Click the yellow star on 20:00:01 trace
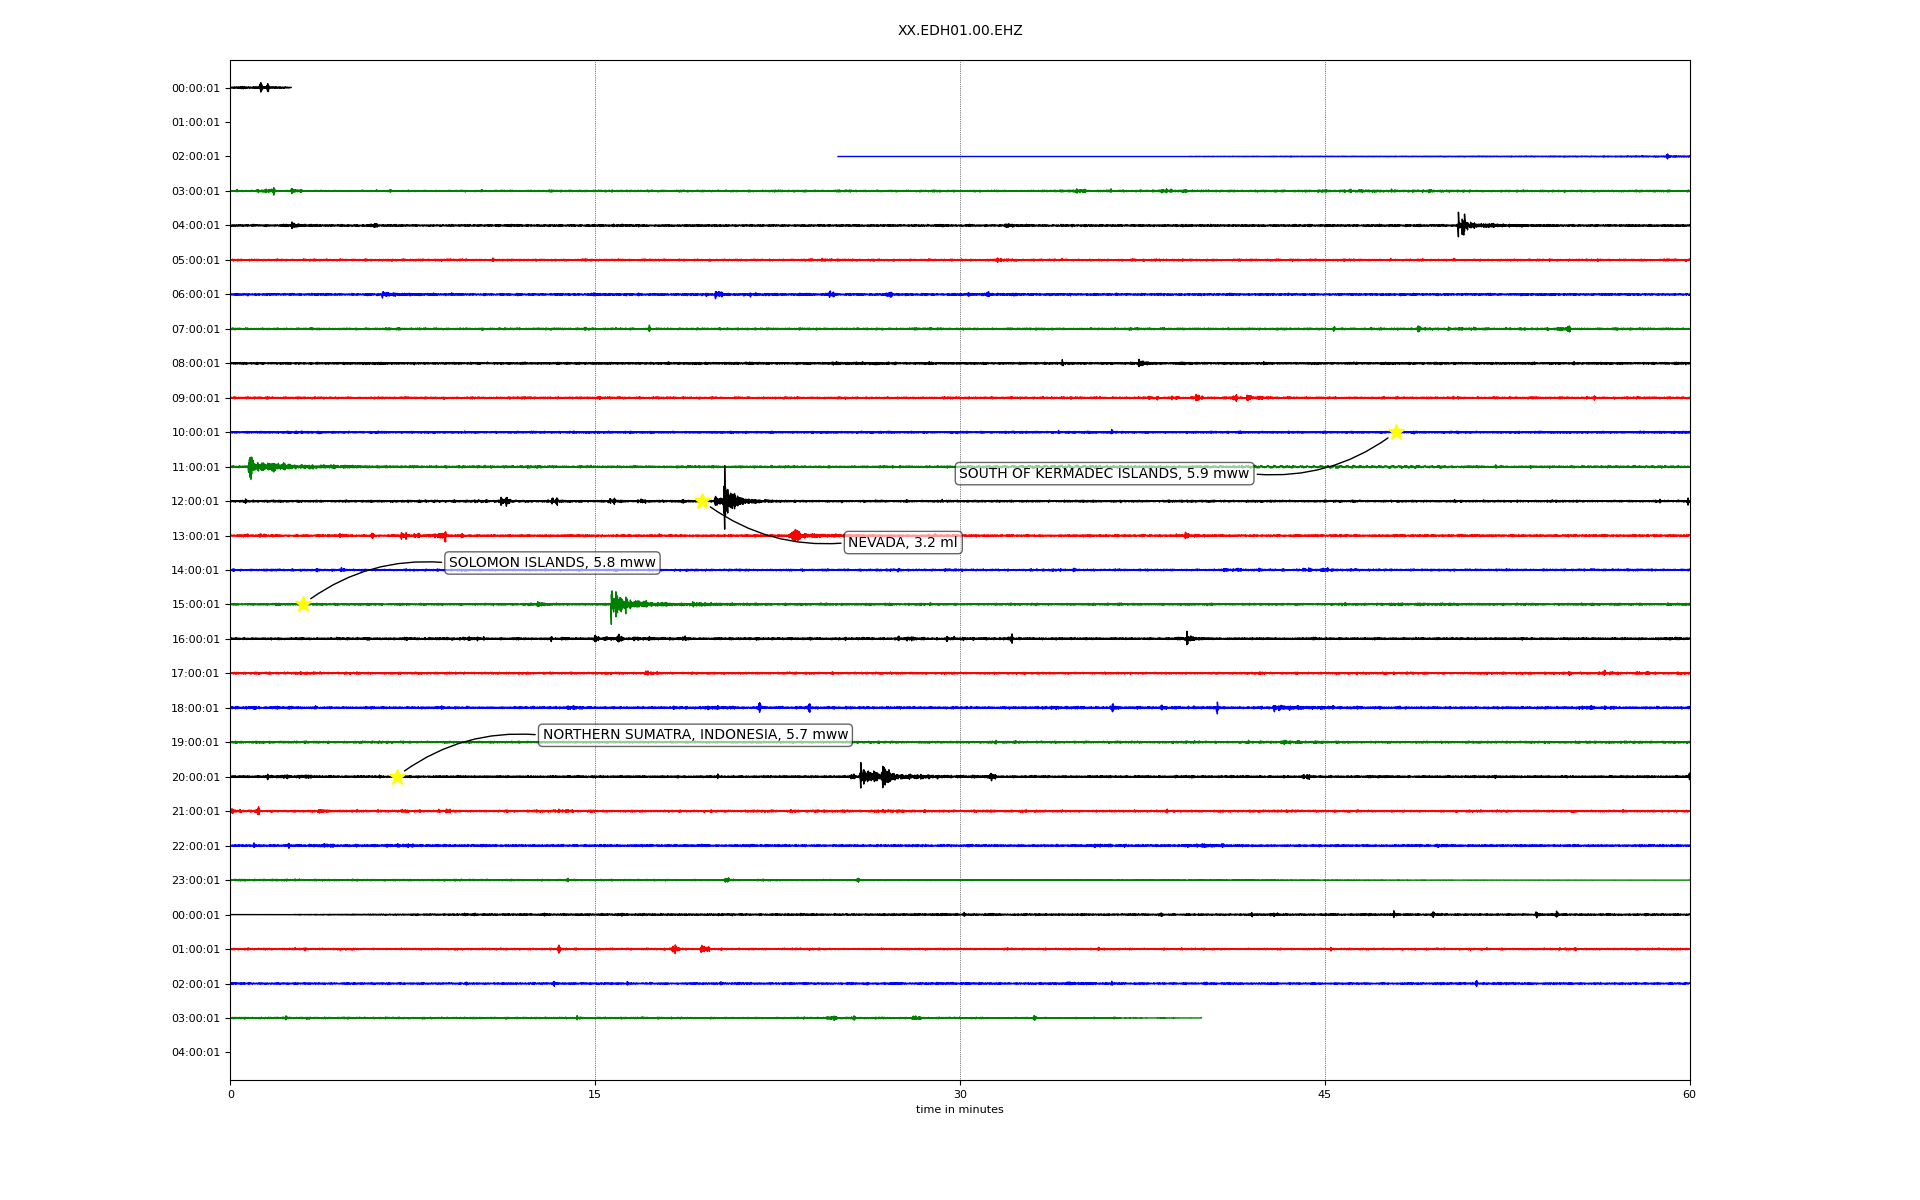1920x1200 pixels. point(397,777)
